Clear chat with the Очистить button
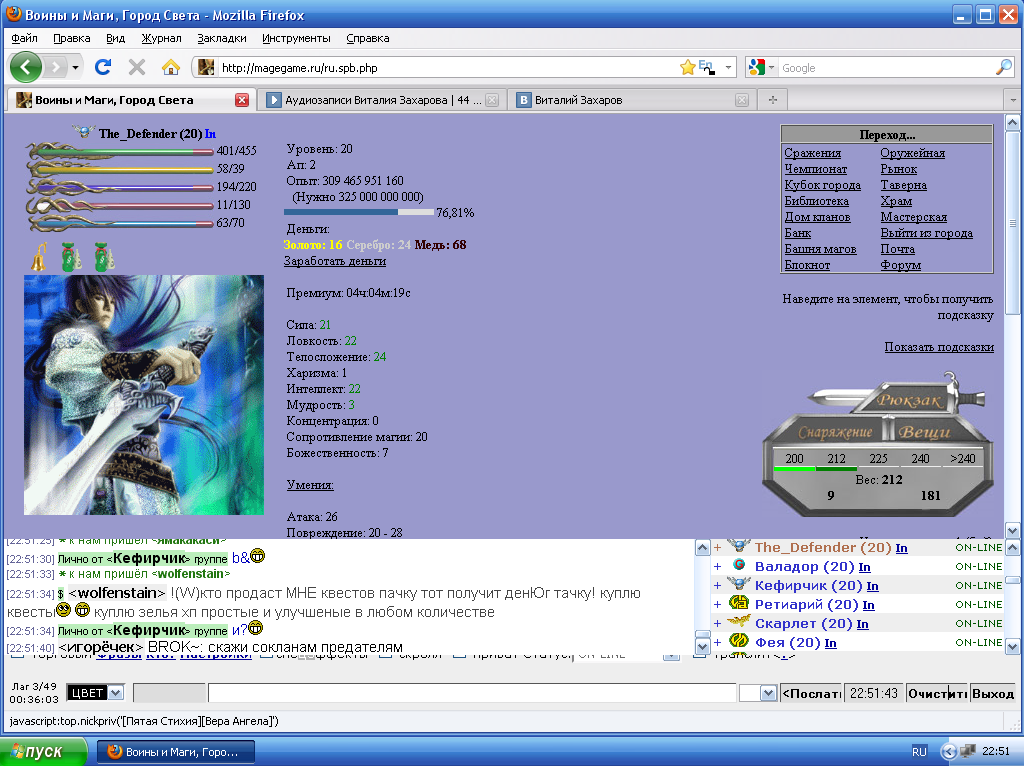This screenshot has height=768, width=1024. (937, 693)
